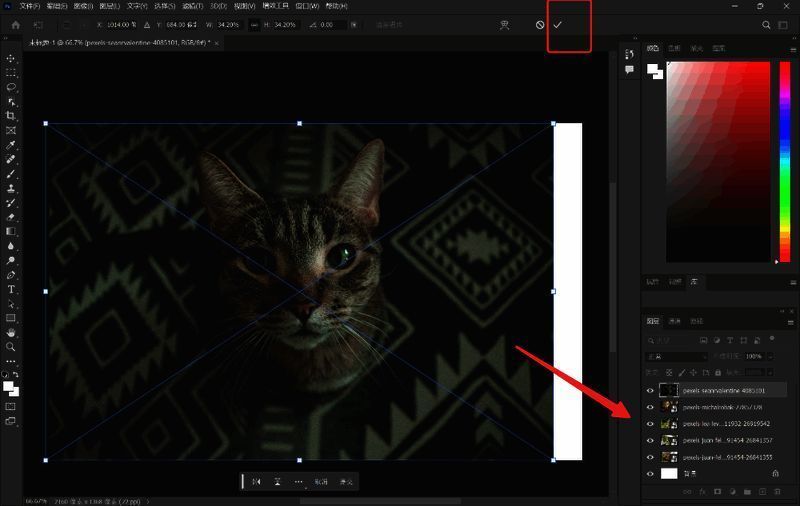Select the Eyedropper tool

coord(11,145)
